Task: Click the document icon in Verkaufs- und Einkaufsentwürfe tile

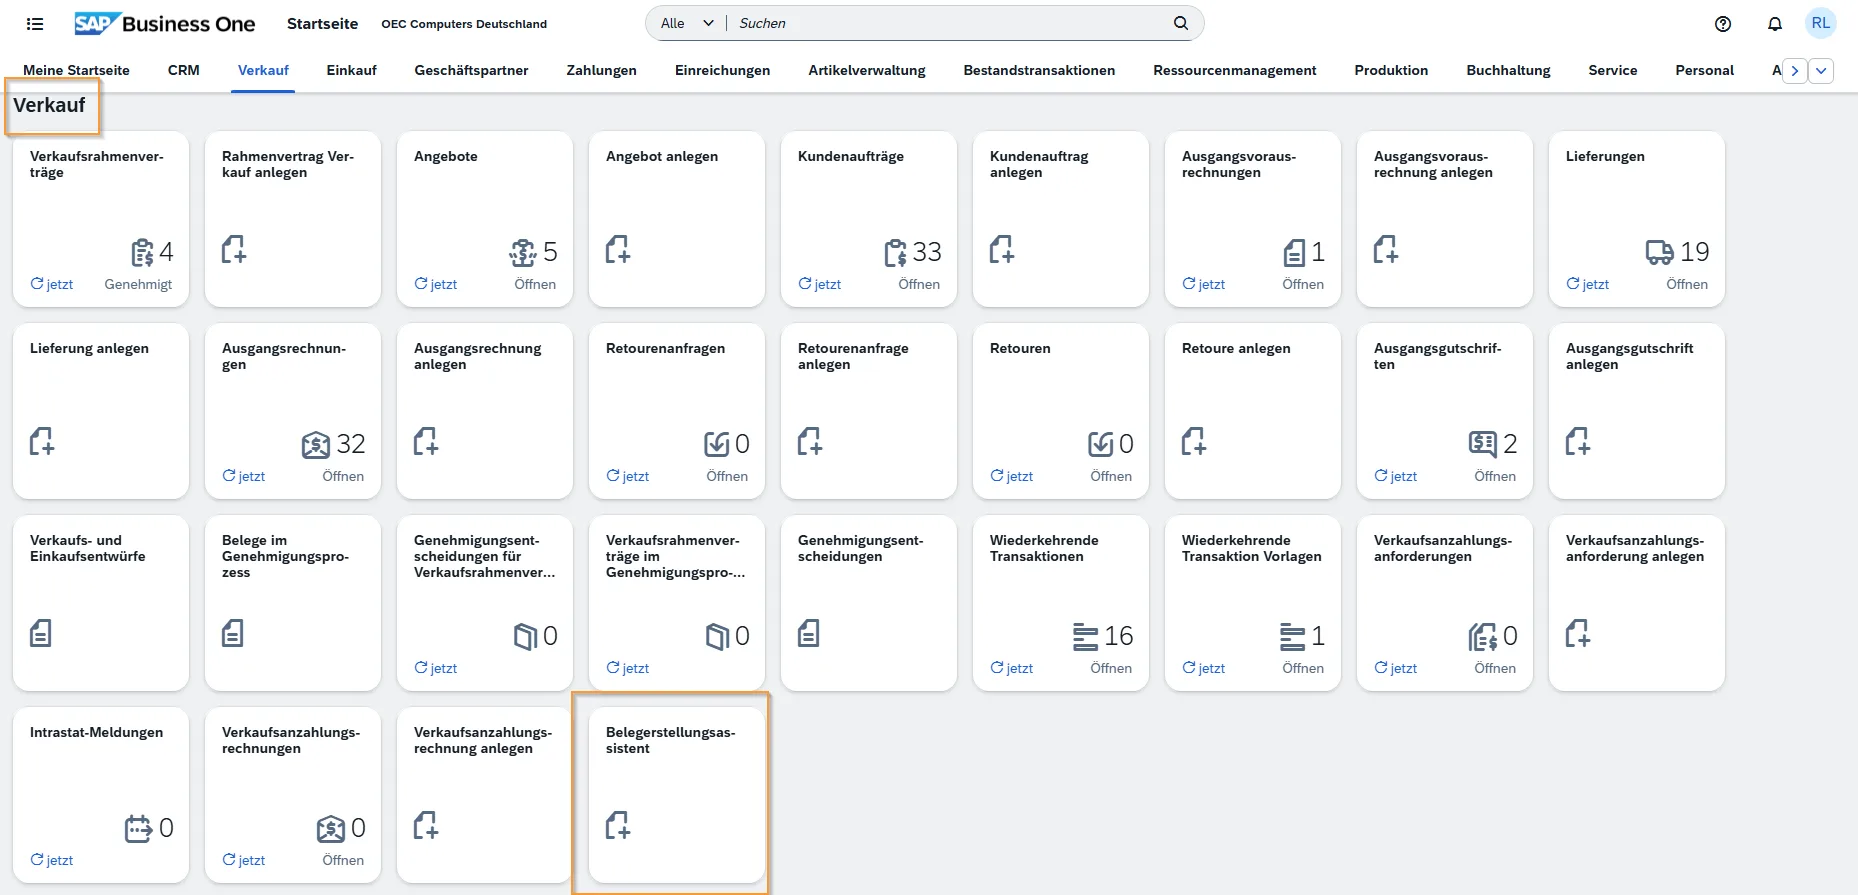Action: click(x=41, y=633)
